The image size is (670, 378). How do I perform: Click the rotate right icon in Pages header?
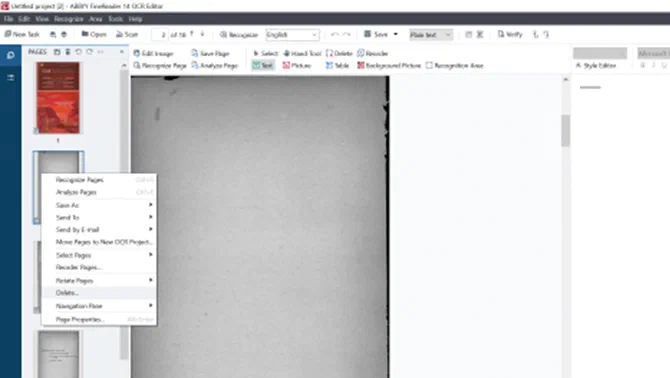coord(89,52)
